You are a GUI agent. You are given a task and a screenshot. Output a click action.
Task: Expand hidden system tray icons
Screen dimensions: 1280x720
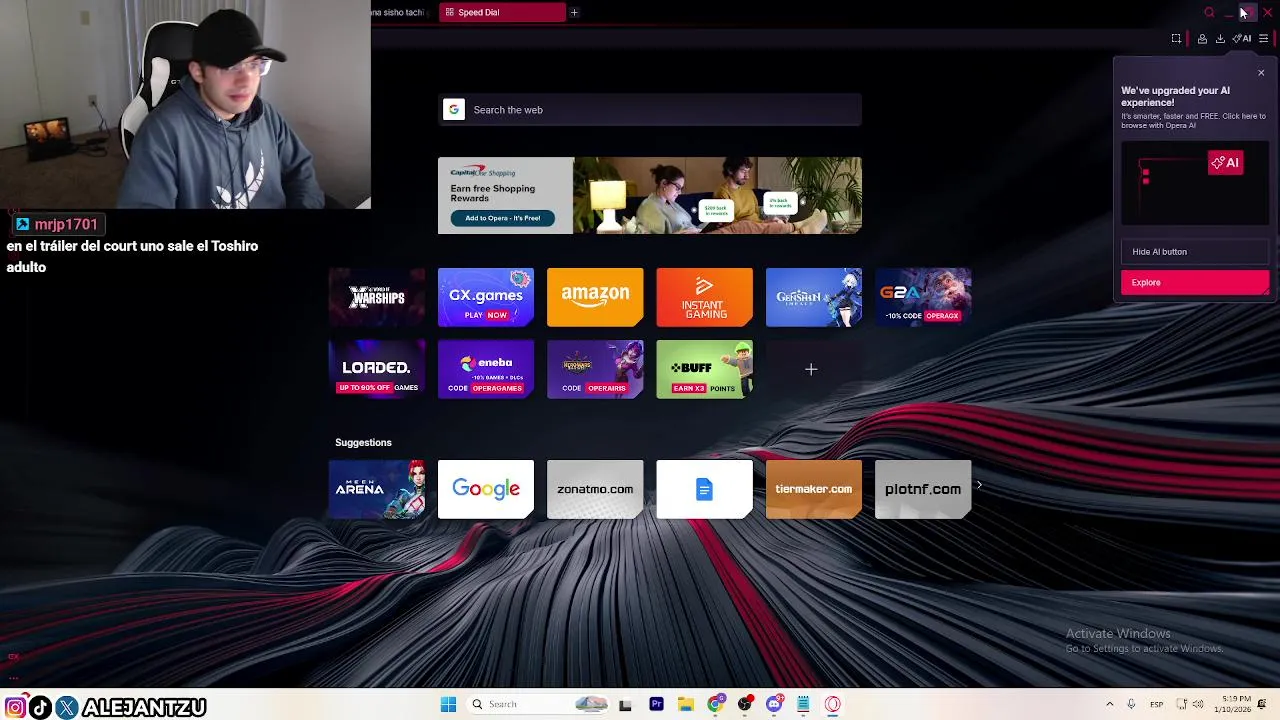point(1109,704)
